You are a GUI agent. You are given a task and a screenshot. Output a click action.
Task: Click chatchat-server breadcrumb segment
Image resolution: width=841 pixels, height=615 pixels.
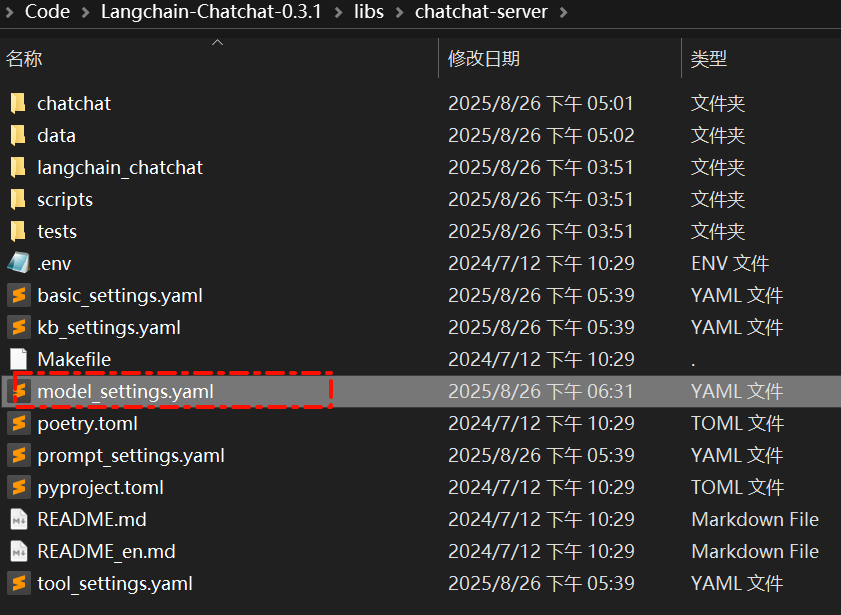pyautogui.click(x=481, y=12)
